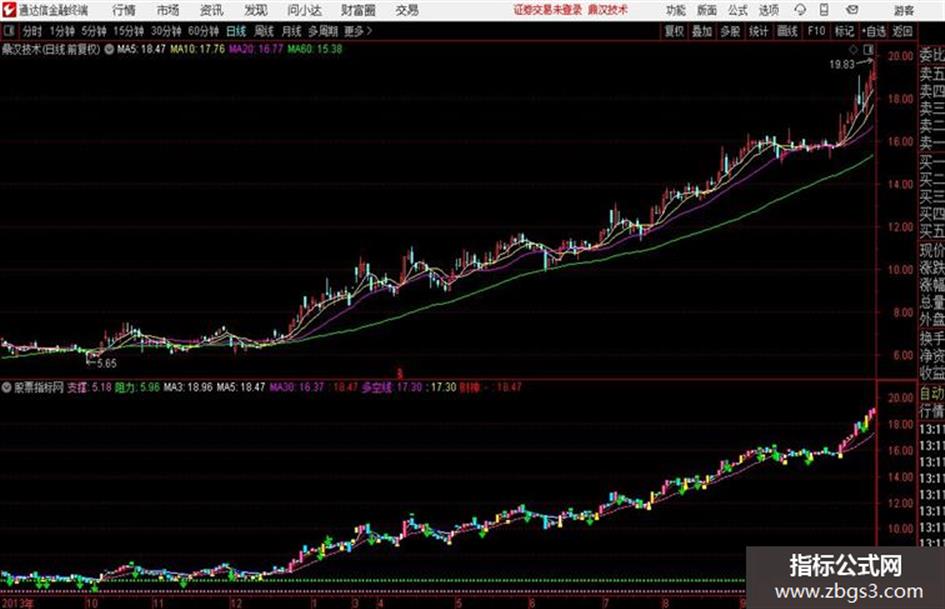Toggle the left panel icon beside 分时
Image resolution: width=945 pixels, height=609 pixels.
(8, 31)
